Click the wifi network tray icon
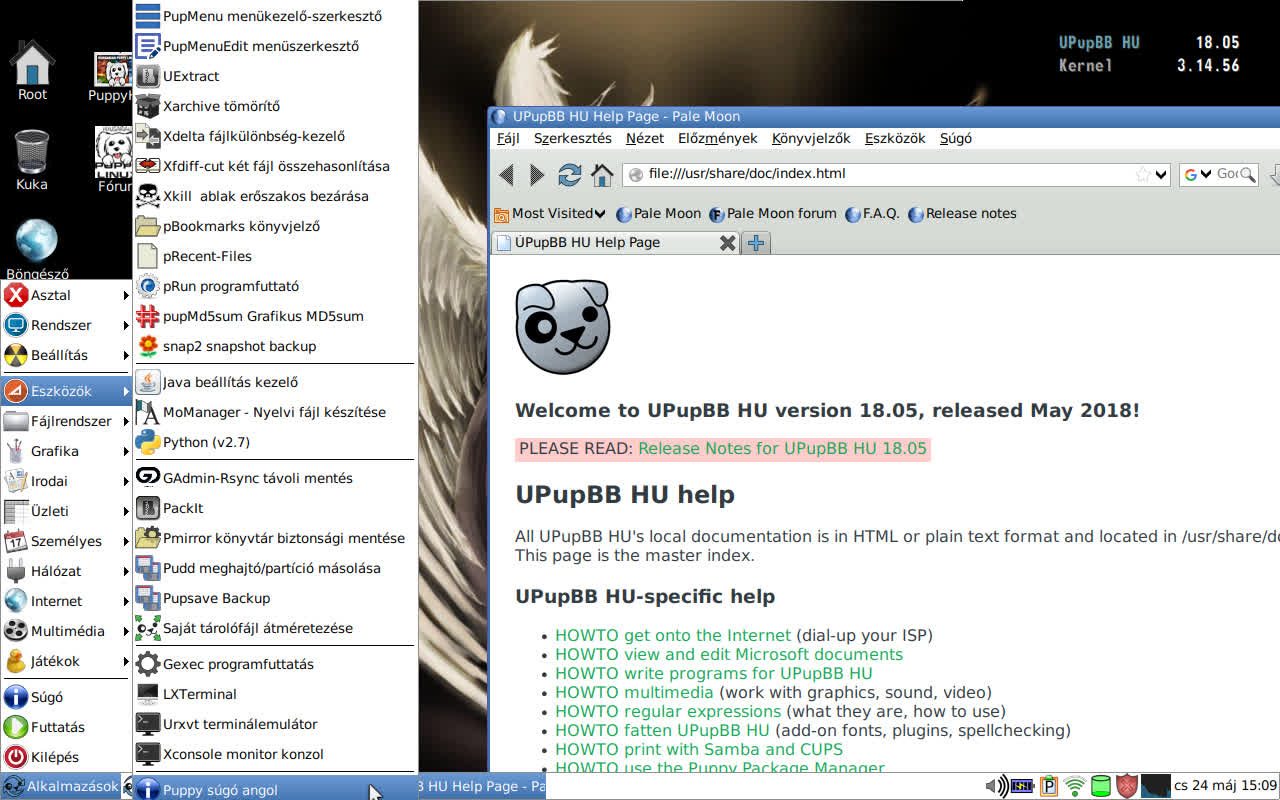The width and height of the screenshot is (1280, 800). [1075, 786]
